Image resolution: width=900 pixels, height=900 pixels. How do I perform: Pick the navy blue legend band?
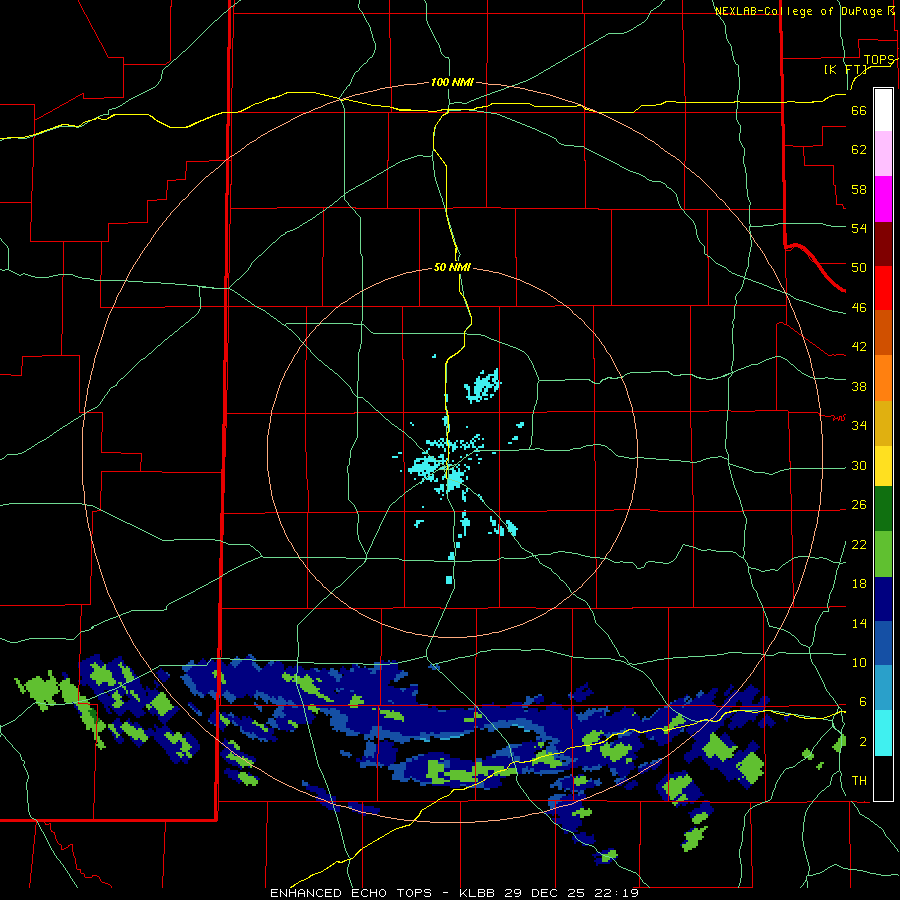click(x=883, y=599)
